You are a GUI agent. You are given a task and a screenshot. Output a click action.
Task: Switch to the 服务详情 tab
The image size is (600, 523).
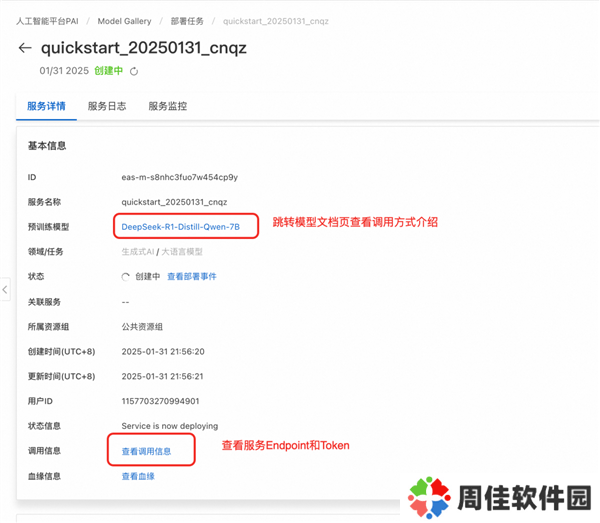46,106
